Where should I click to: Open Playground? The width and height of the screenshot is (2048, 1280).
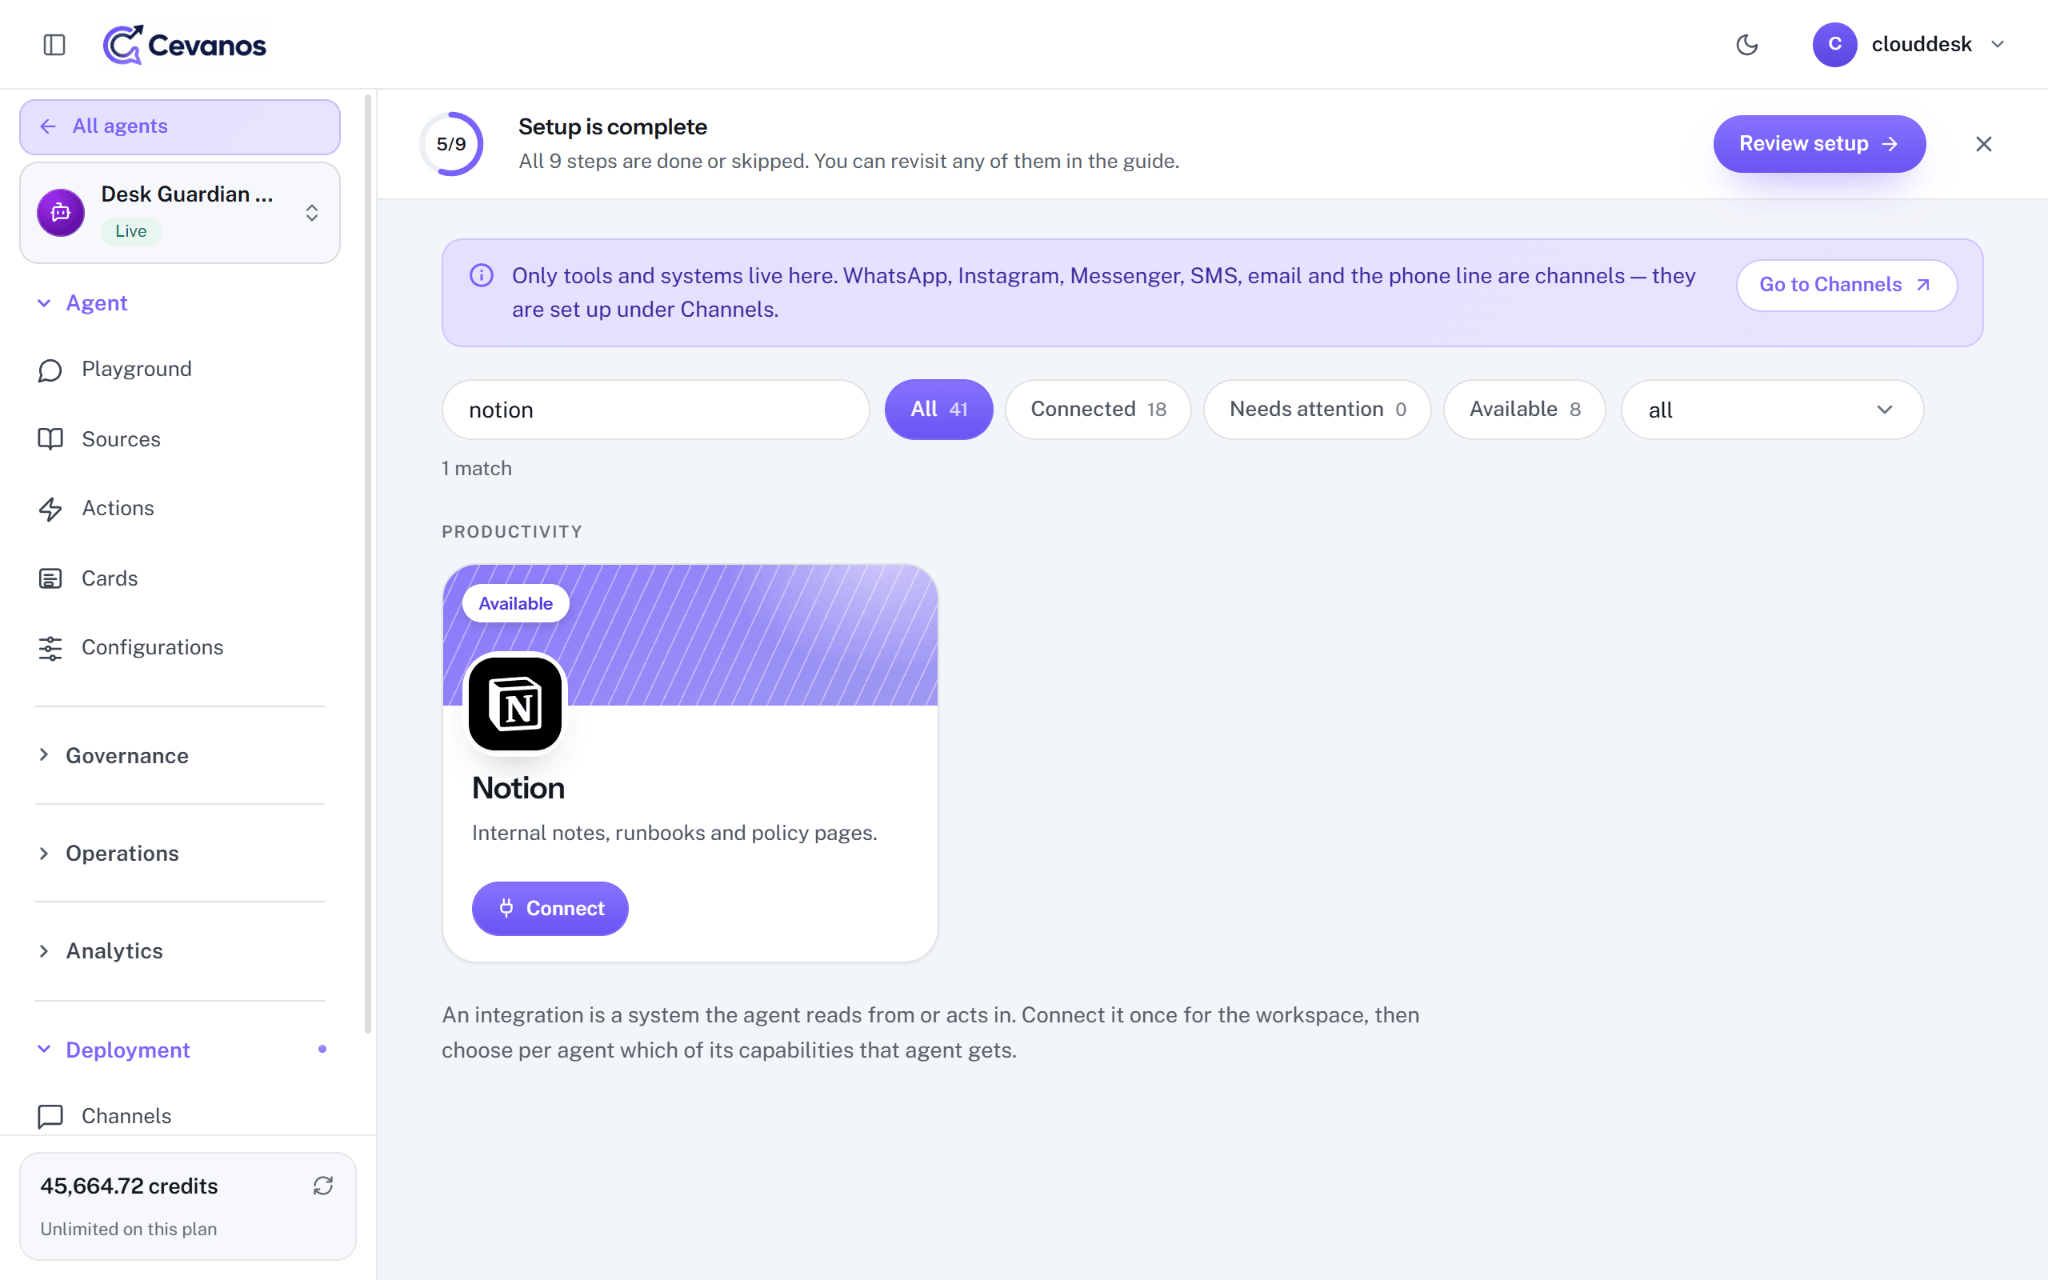(136, 369)
